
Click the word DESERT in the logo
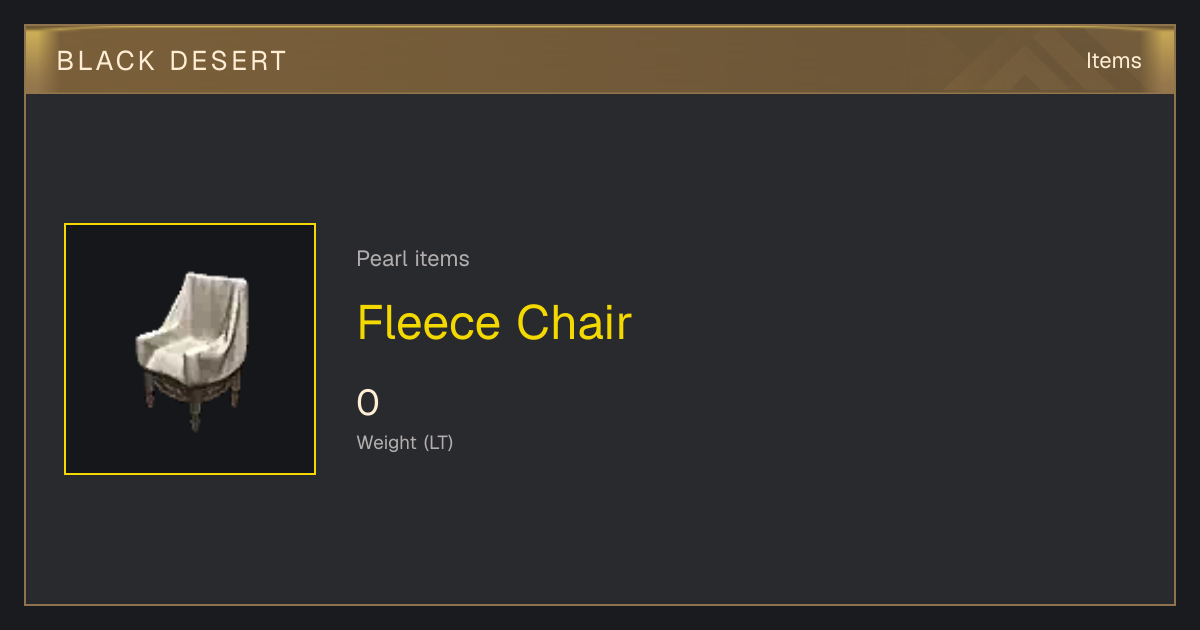[229, 61]
